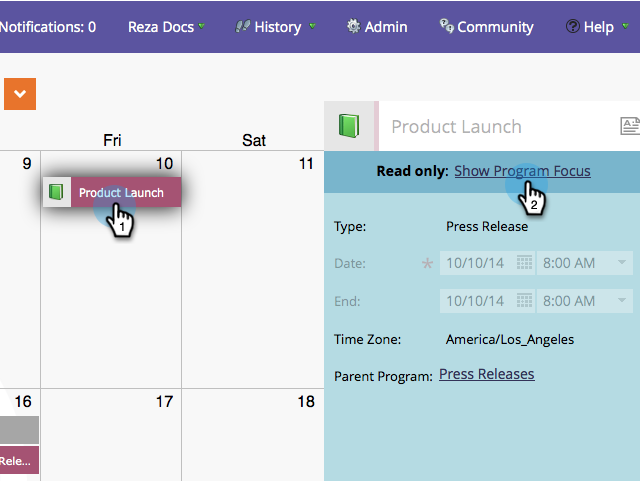
Task: Click the green book icon on calendar entry
Action: point(56,192)
